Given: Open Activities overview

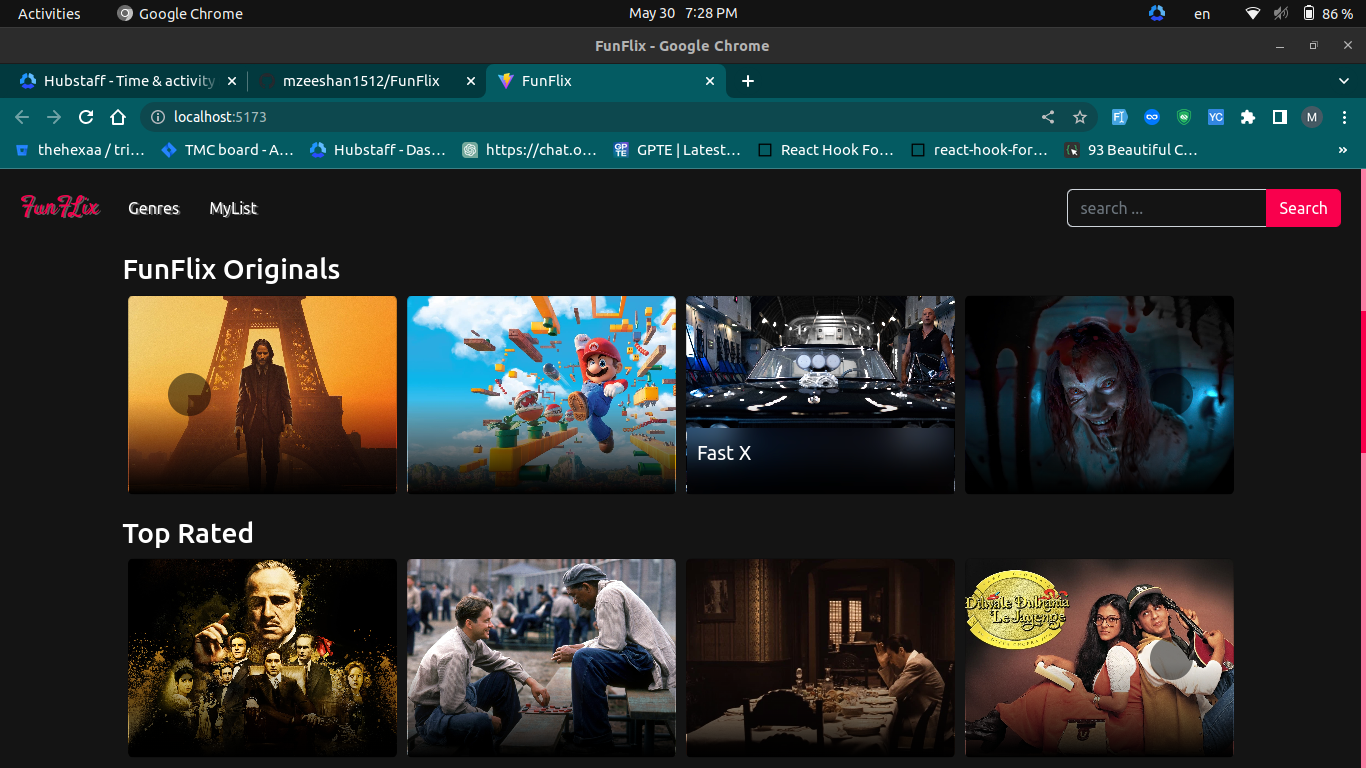Looking at the screenshot, I should tap(49, 13).
